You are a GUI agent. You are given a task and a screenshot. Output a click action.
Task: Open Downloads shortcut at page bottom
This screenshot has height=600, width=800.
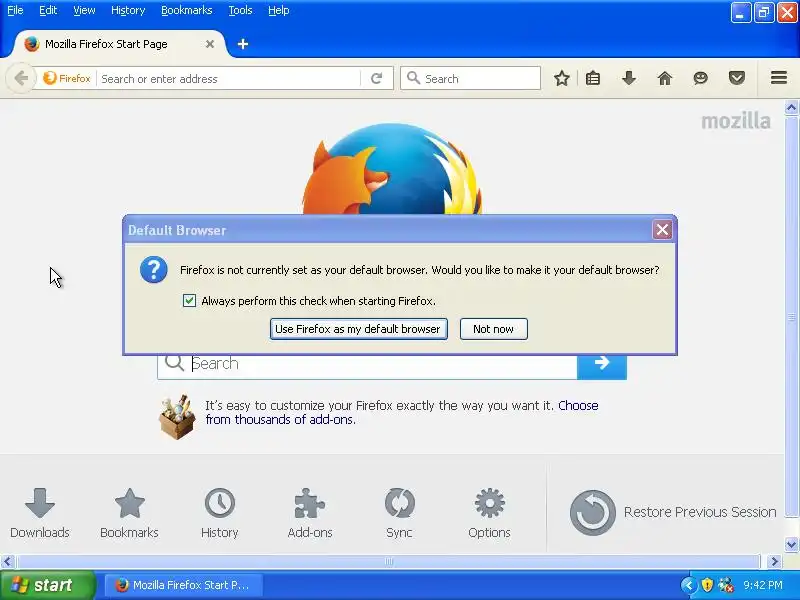coord(40,513)
